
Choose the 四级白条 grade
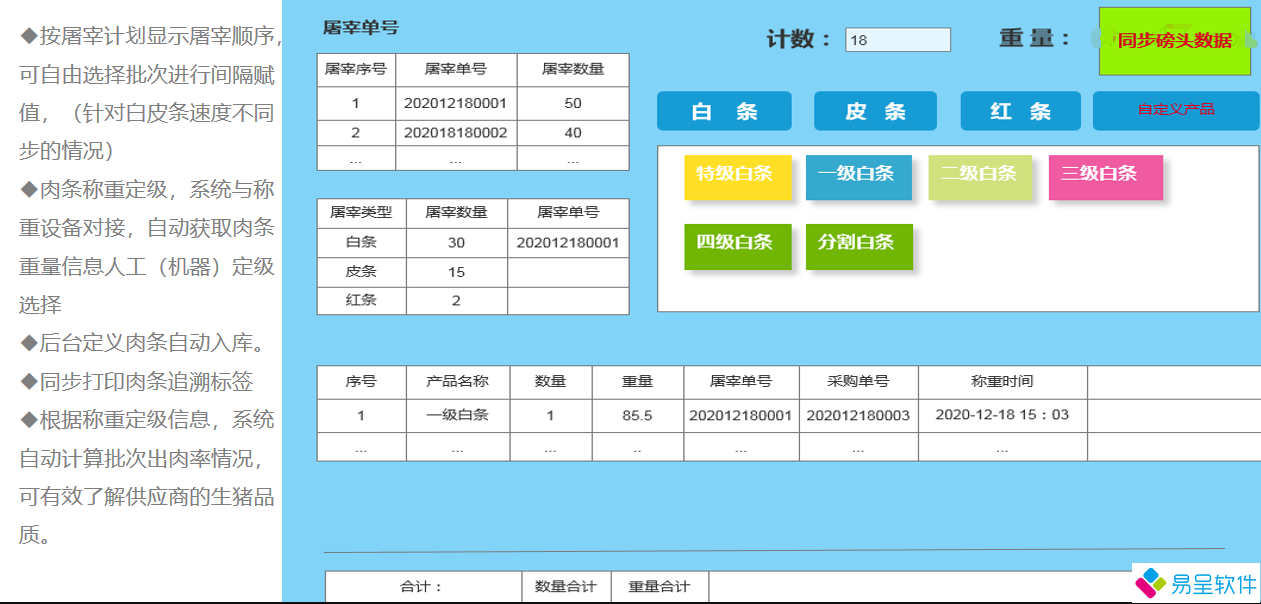tap(737, 243)
